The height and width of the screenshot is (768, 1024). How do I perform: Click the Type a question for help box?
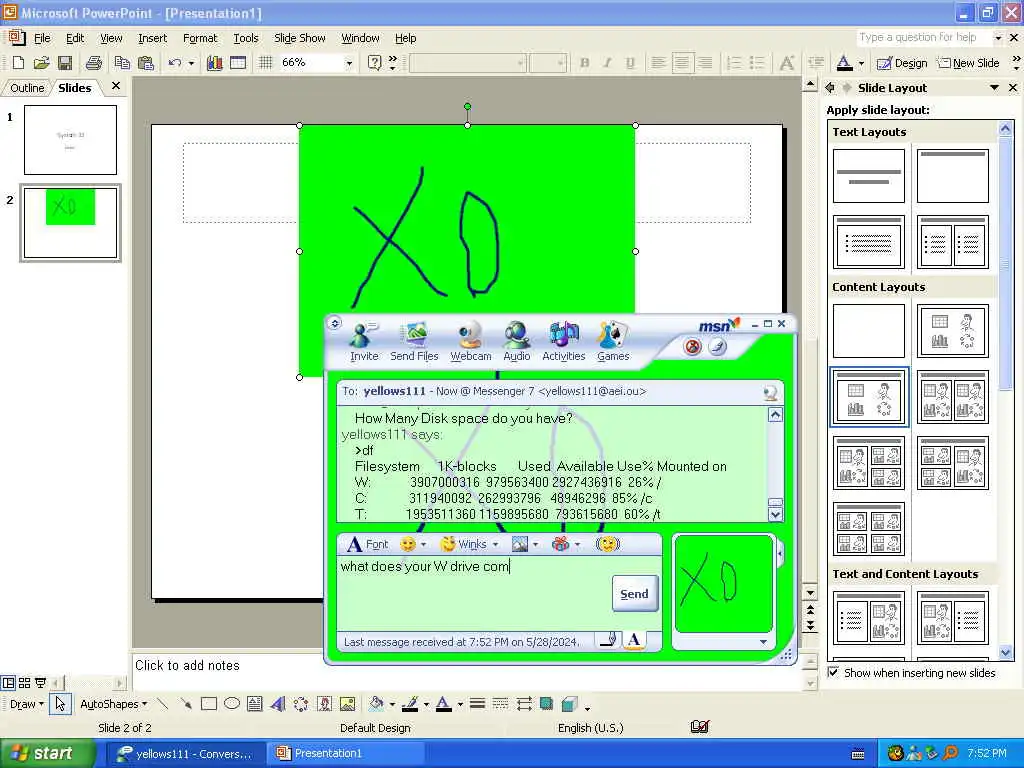922,37
